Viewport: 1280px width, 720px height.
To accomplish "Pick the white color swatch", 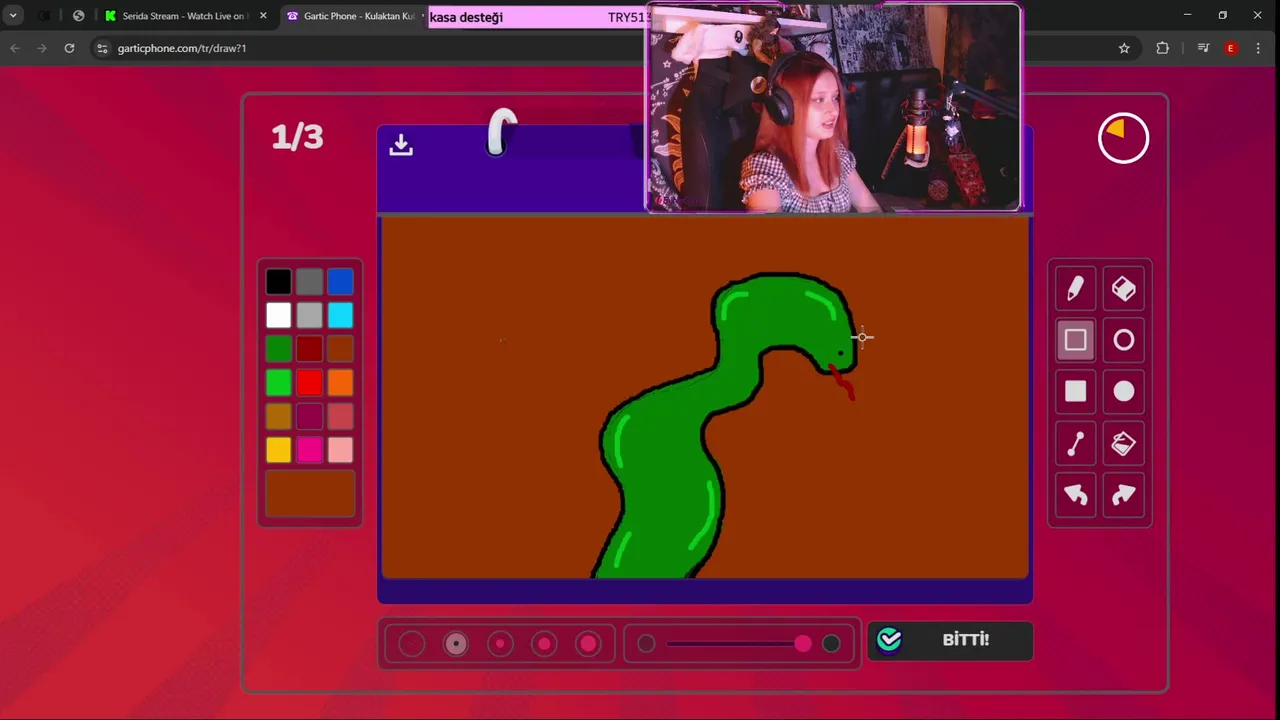I will coord(278,316).
